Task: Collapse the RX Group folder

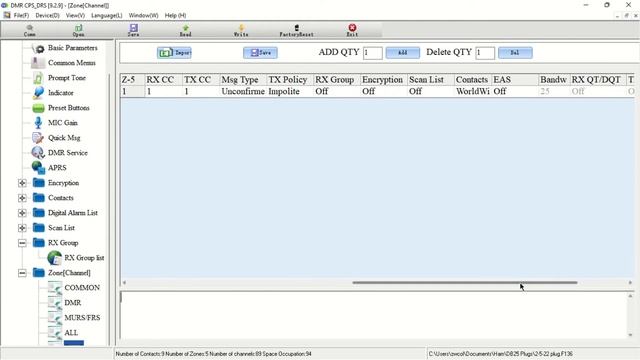Action: coord(22,243)
